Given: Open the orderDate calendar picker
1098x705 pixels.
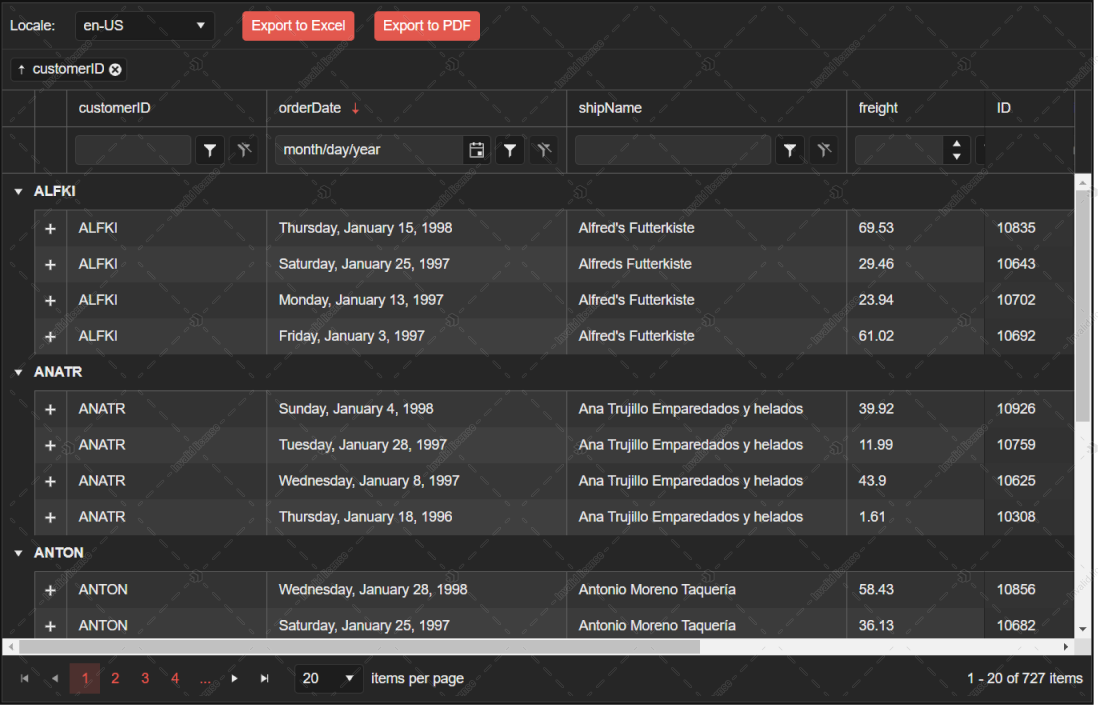Looking at the screenshot, I should pos(477,149).
